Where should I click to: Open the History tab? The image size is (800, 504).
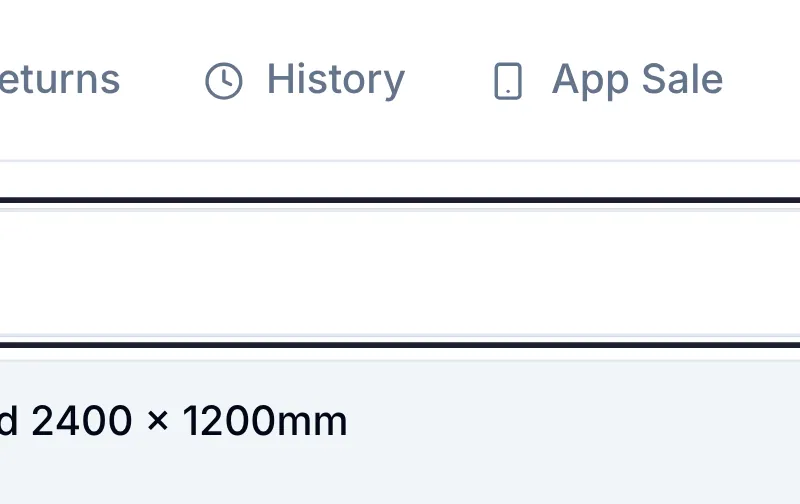(305, 80)
